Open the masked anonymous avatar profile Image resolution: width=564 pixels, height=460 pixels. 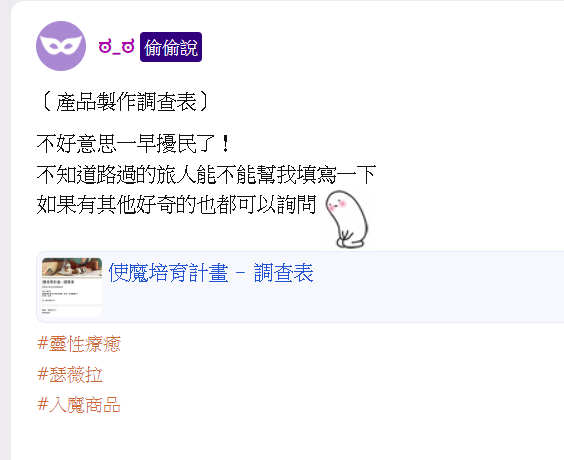(x=61, y=46)
